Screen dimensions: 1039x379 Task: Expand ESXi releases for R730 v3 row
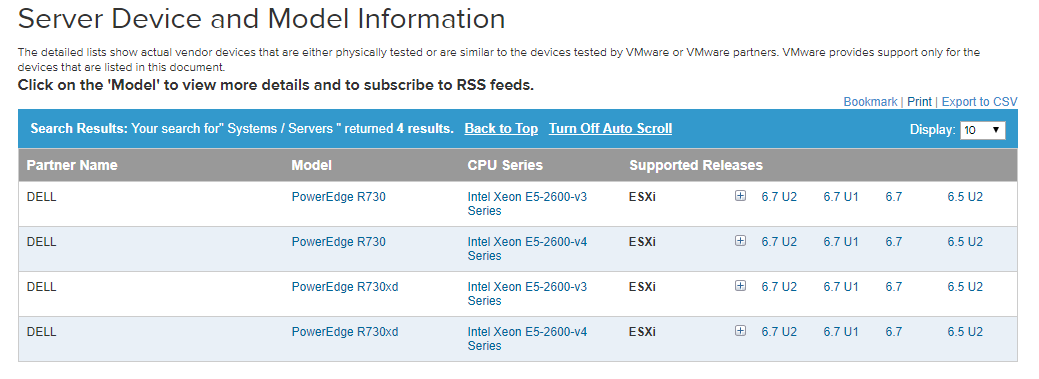(740, 196)
